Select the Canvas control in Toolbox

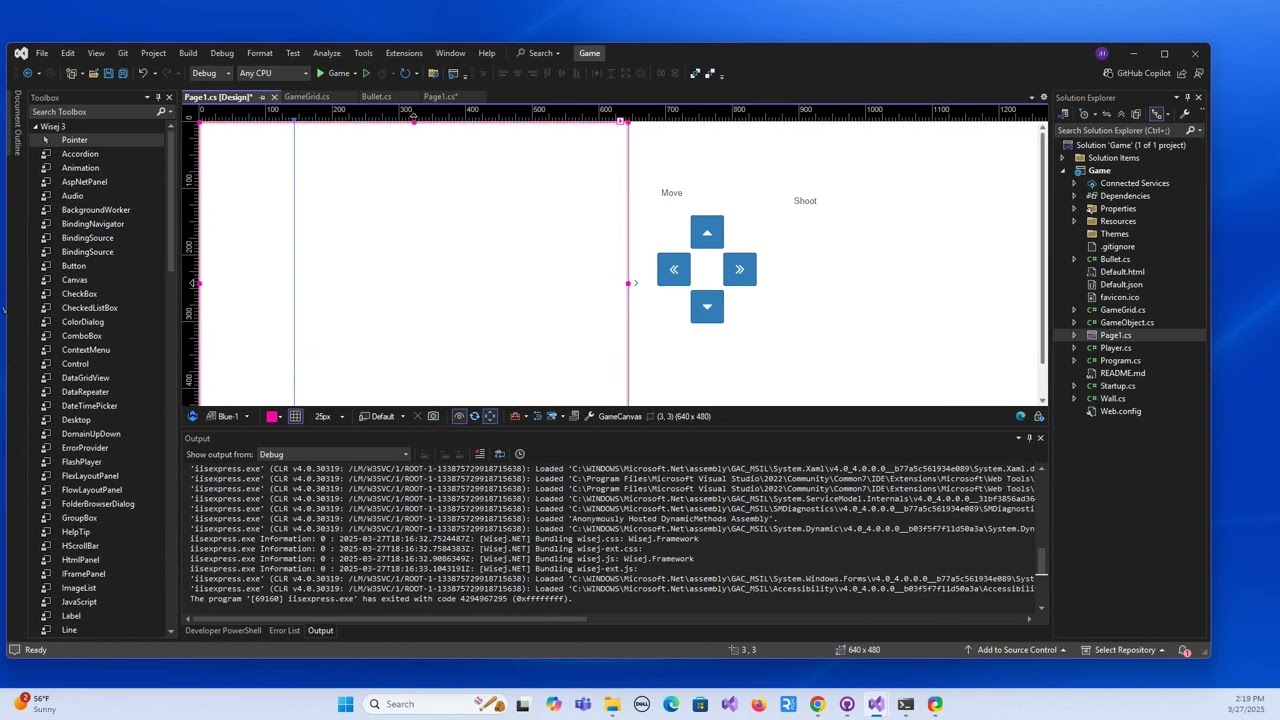click(75, 280)
